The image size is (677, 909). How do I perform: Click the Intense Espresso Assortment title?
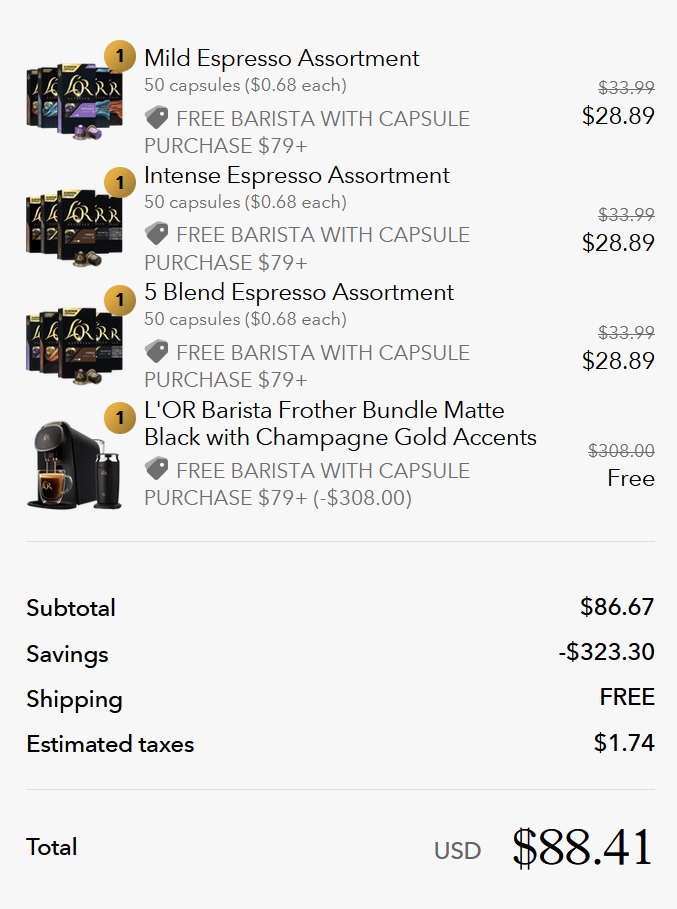(x=296, y=176)
